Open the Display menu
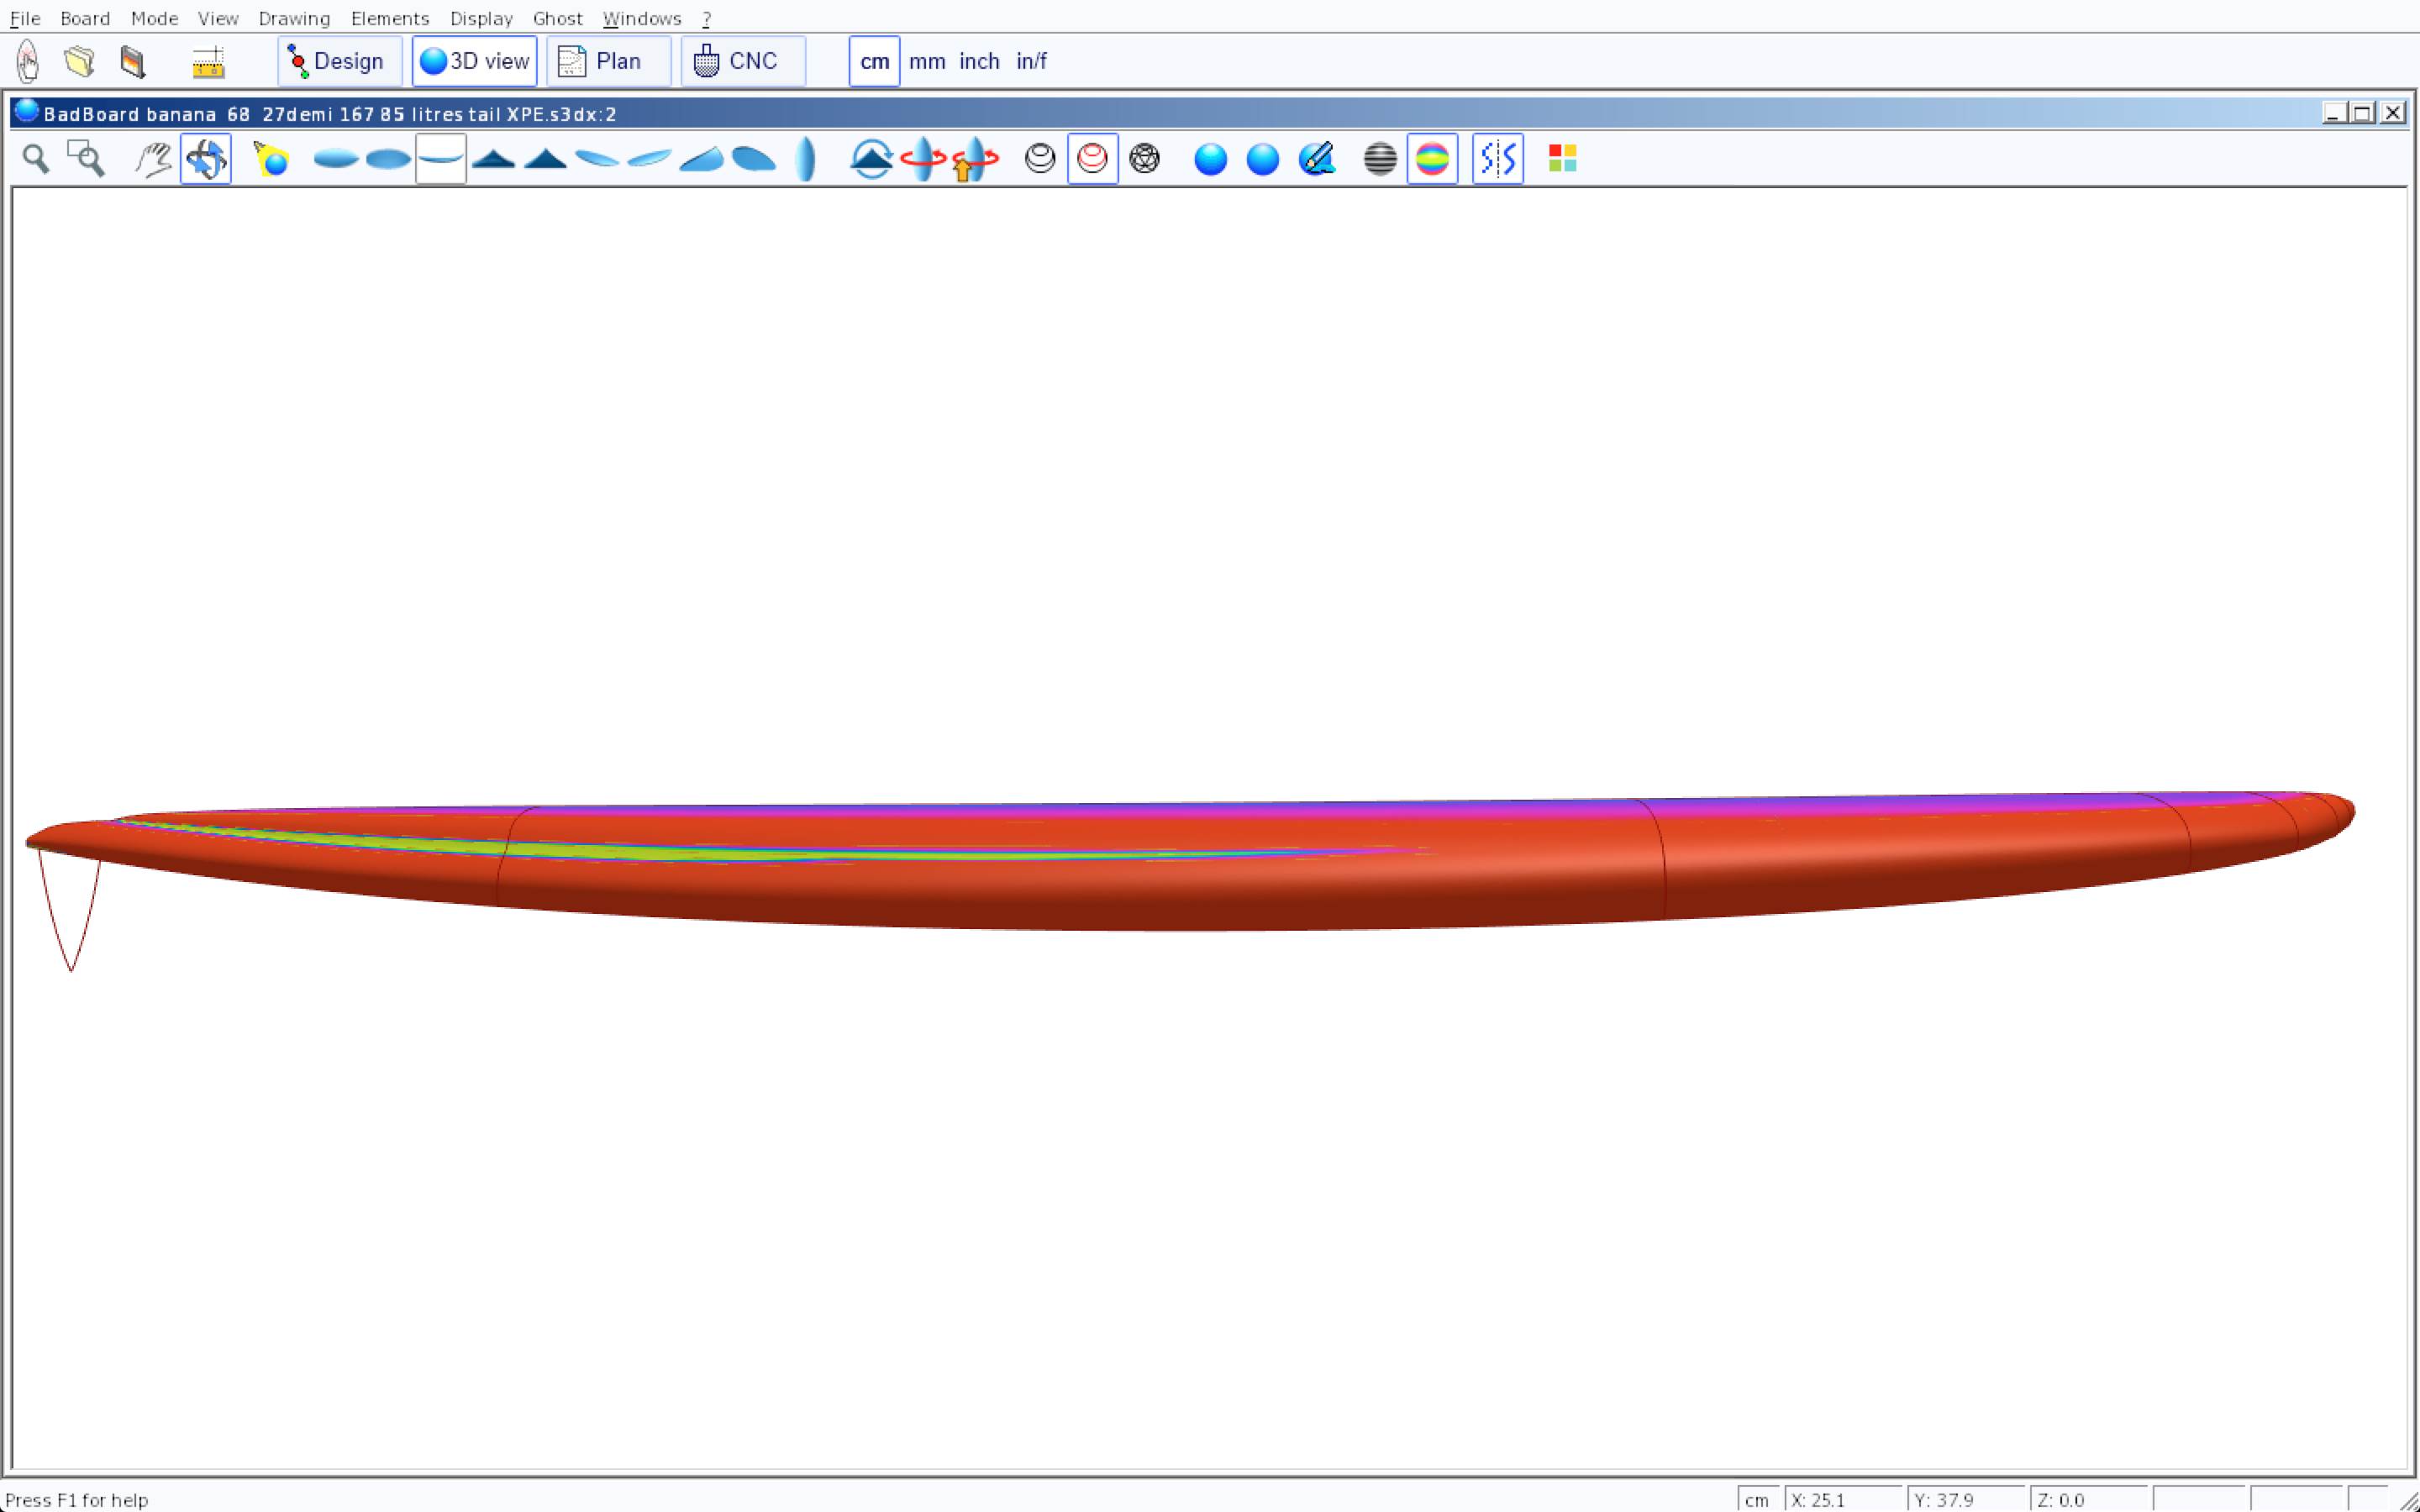This screenshot has height=1512, width=2420. [481, 18]
